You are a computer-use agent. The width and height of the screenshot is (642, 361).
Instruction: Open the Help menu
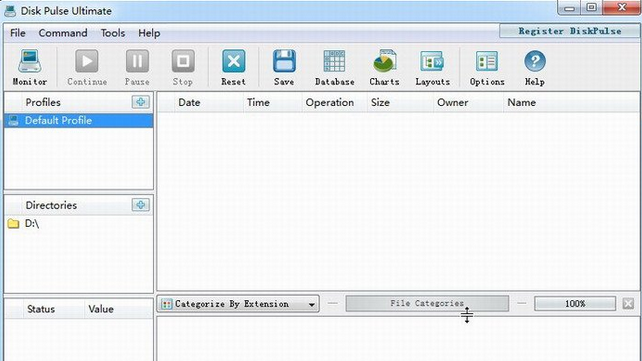click(x=149, y=33)
